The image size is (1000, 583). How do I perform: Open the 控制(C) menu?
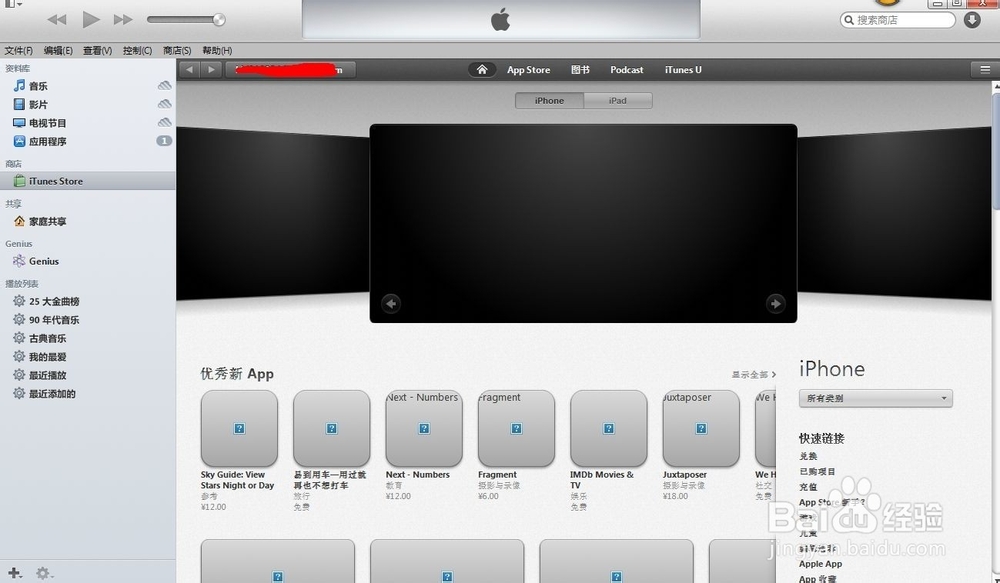[x=137, y=50]
